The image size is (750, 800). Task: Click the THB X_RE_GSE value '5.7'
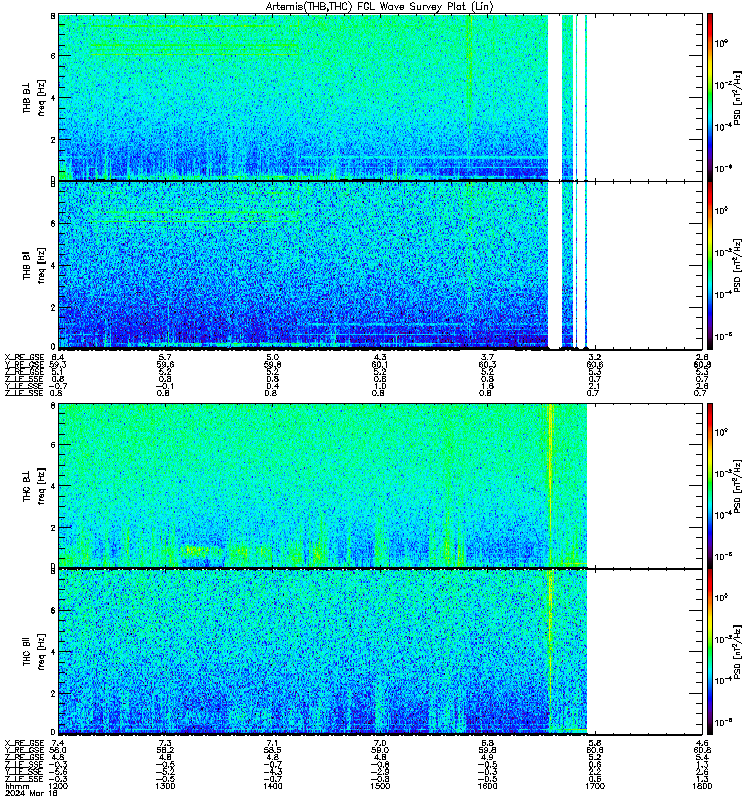[165, 357]
